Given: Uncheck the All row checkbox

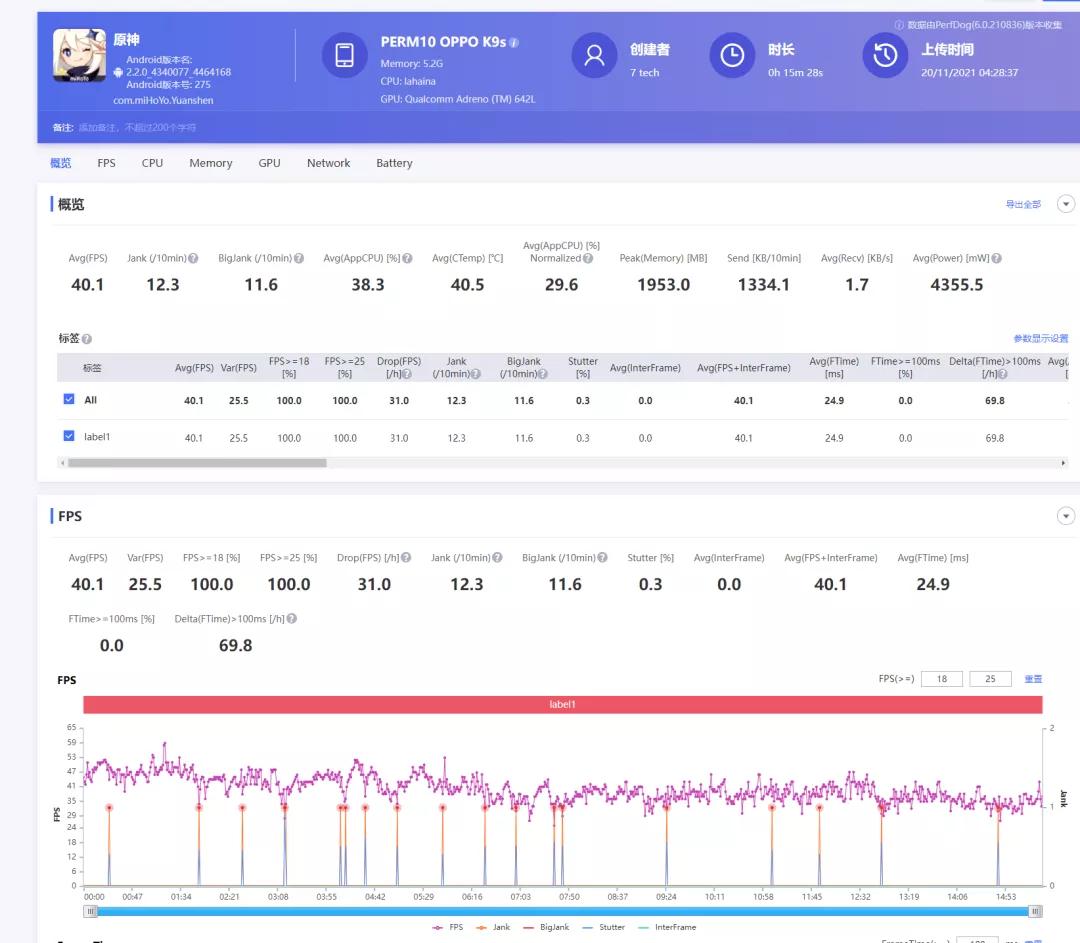Looking at the screenshot, I should click(x=69, y=399).
